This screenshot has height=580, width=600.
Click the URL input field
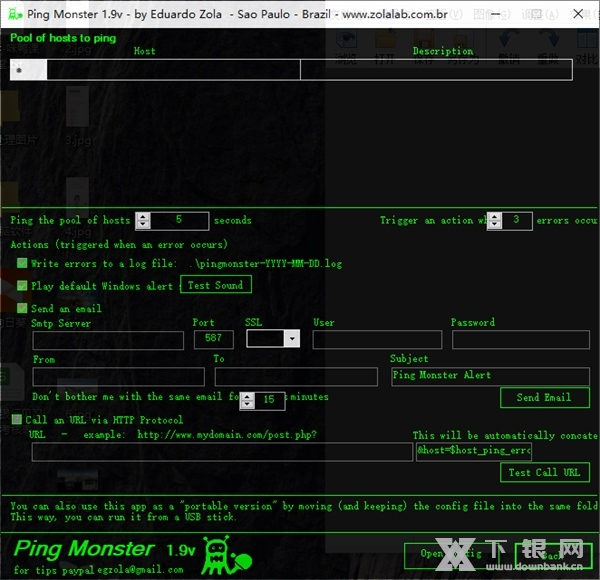click(x=222, y=452)
